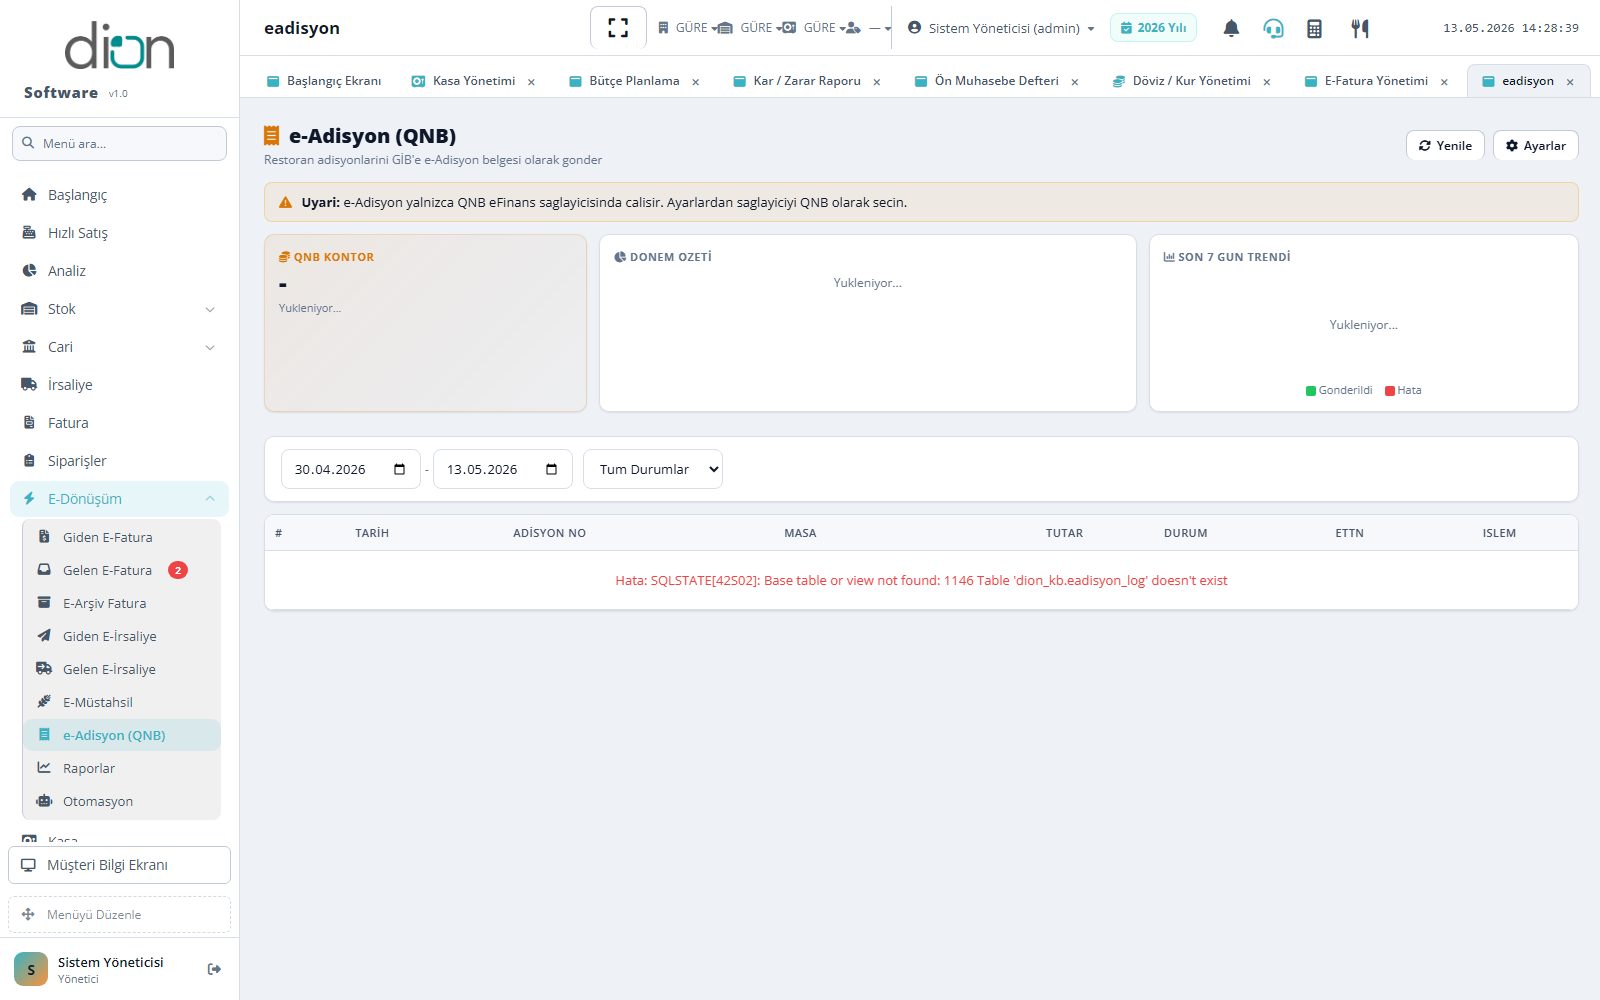Image resolution: width=1600 pixels, height=1000 pixels.
Task: Log out using the exit icon
Action: point(214,969)
